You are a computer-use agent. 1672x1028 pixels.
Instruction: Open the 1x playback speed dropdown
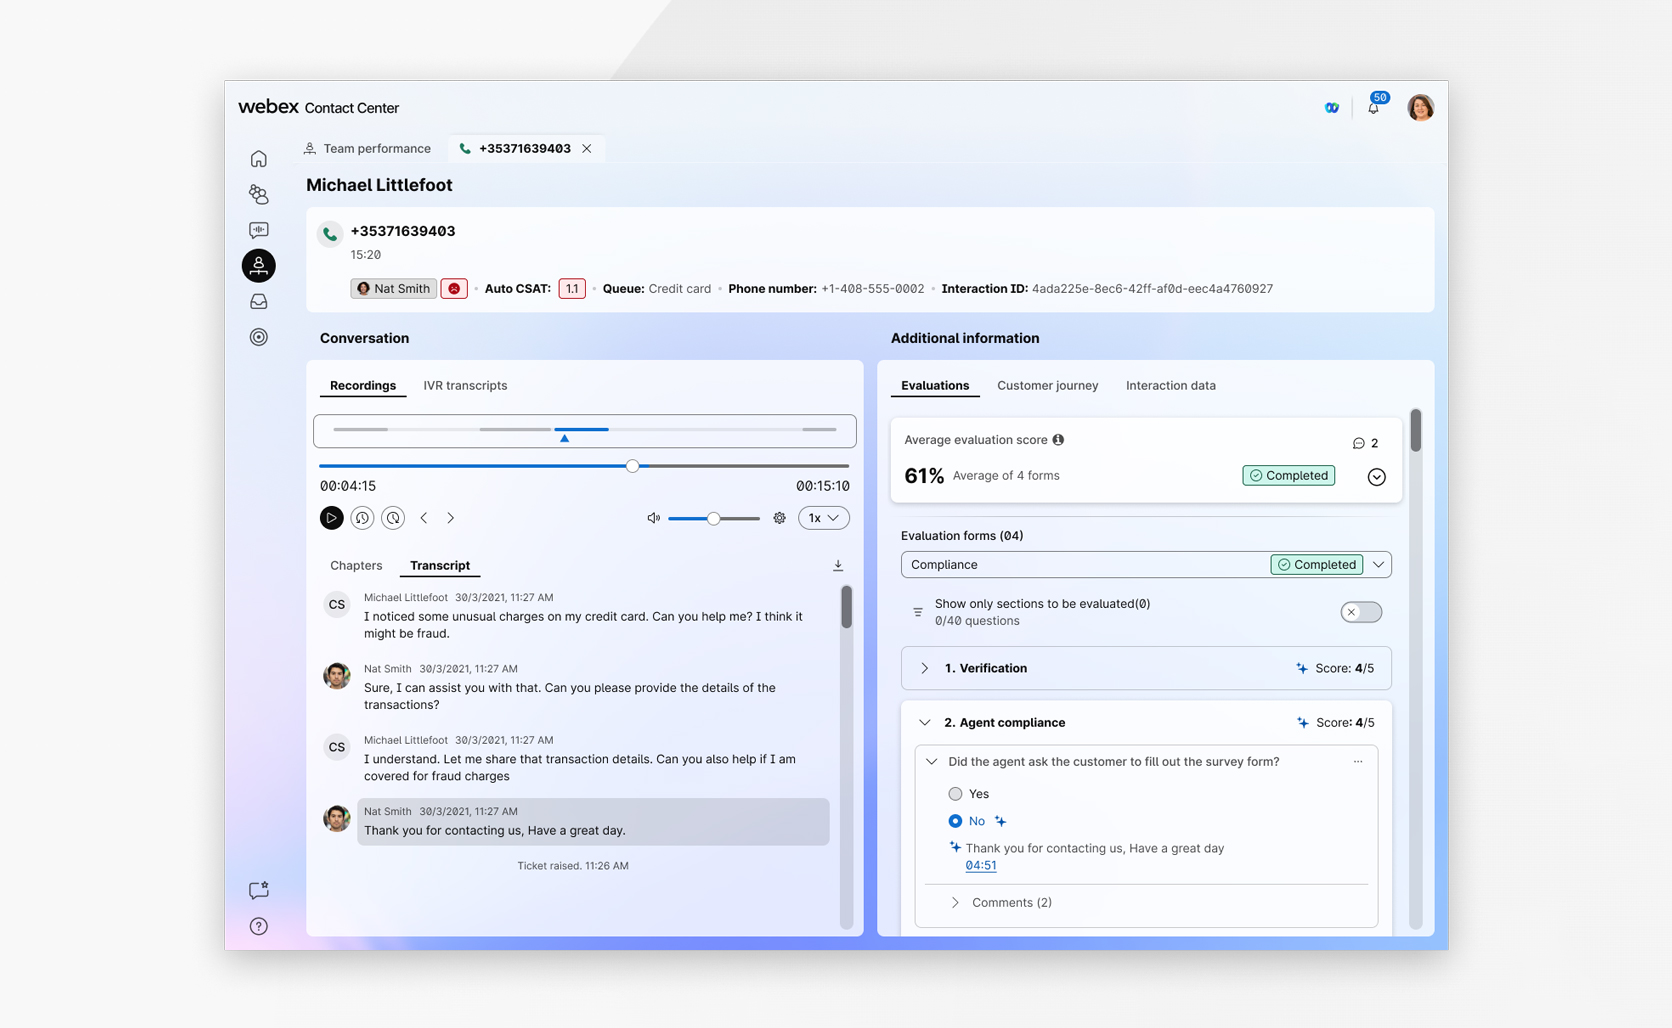click(823, 518)
